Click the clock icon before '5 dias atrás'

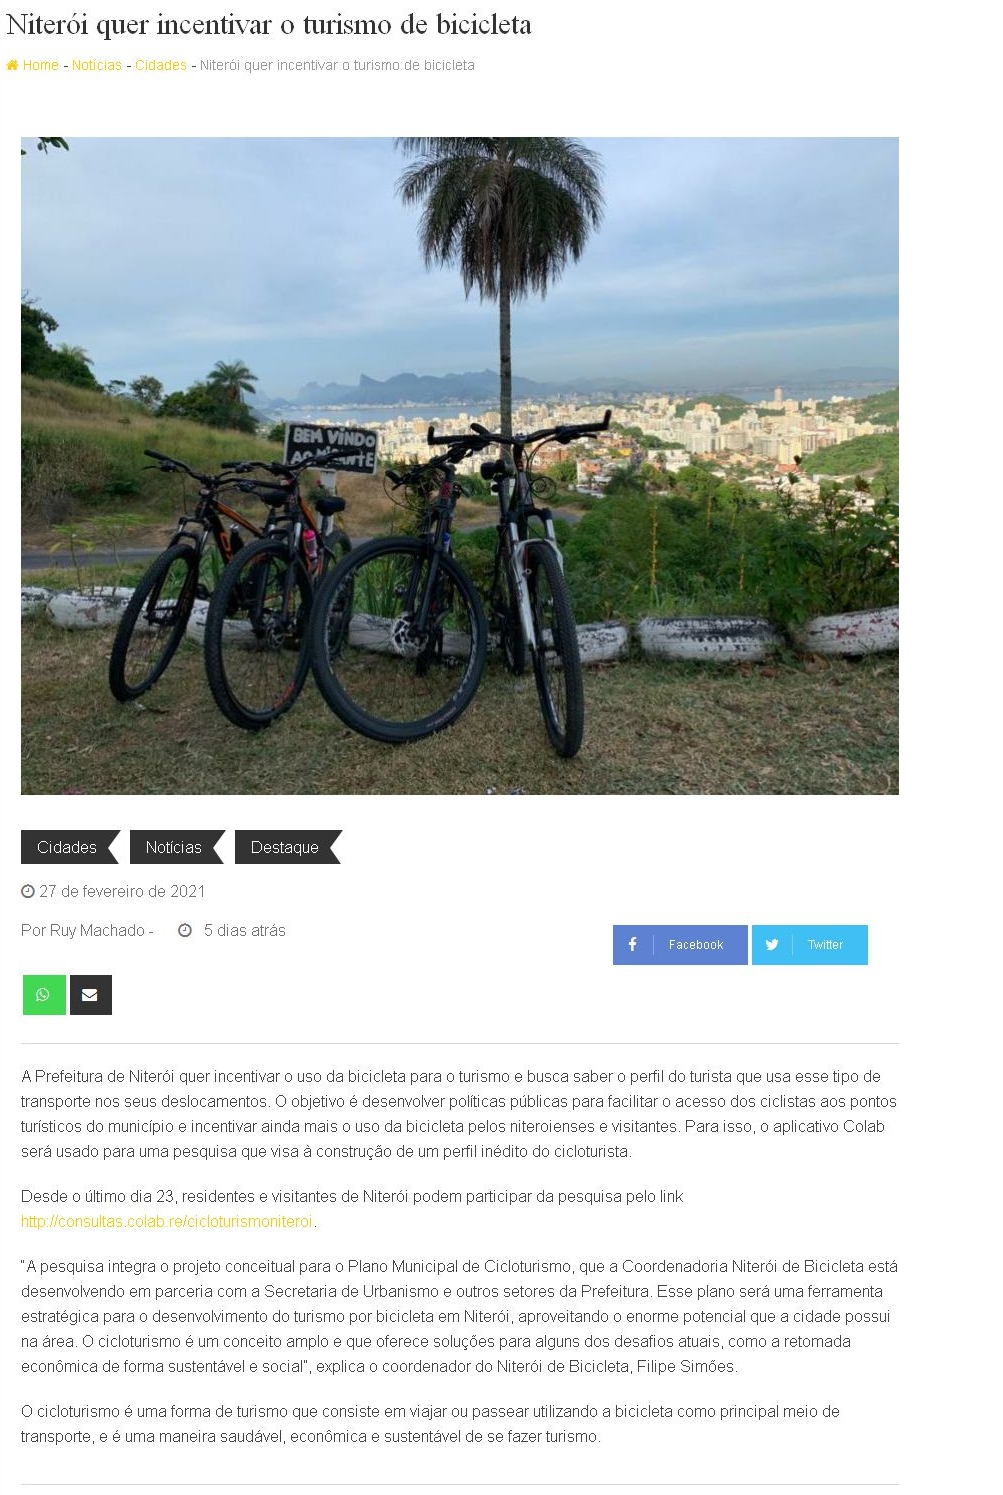(x=185, y=931)
